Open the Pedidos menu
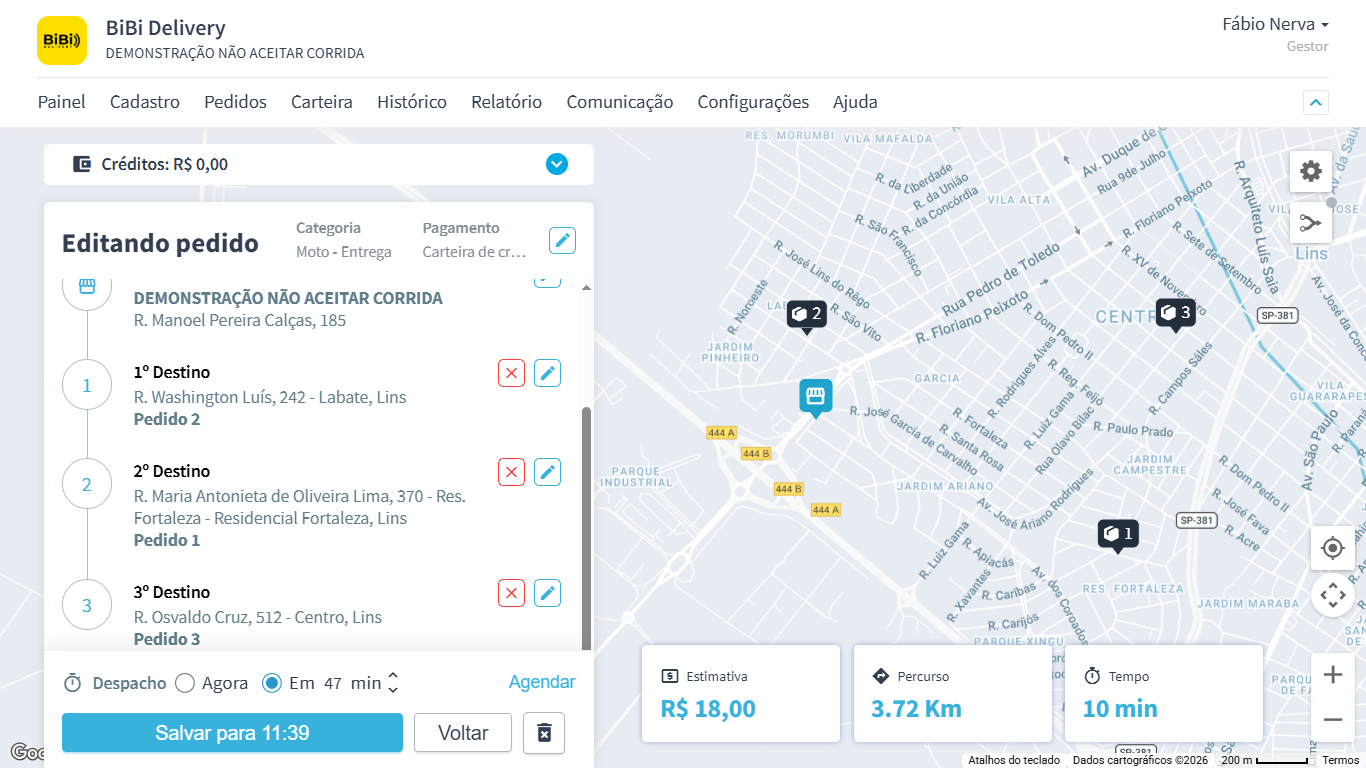The image size is (1366, 768). pos(235,102)
